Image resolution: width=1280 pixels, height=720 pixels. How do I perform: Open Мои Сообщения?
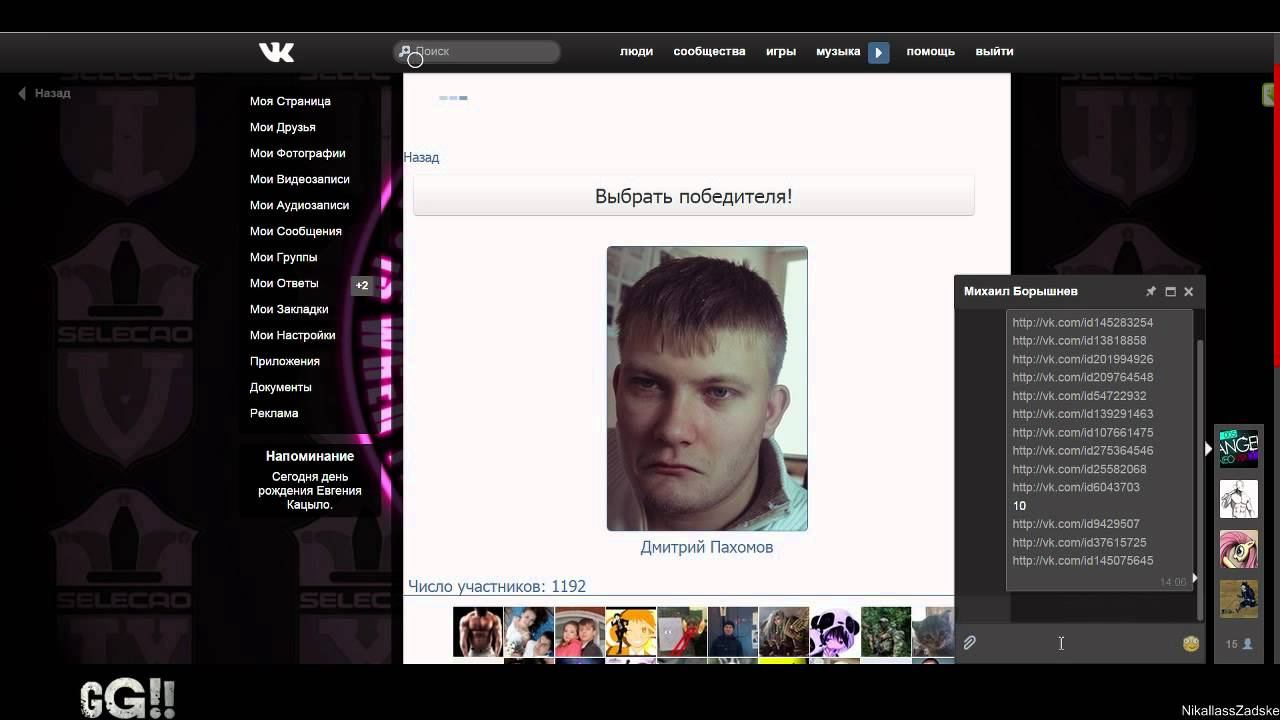click(x=296, y=231)
